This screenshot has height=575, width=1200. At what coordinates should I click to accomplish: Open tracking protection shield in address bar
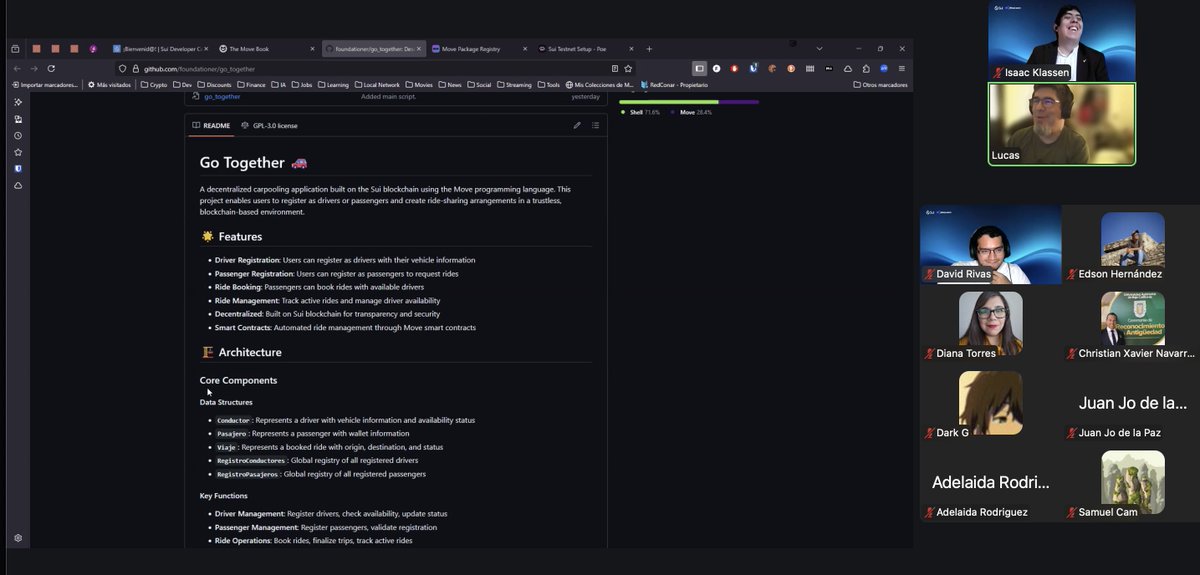(123, 69)
